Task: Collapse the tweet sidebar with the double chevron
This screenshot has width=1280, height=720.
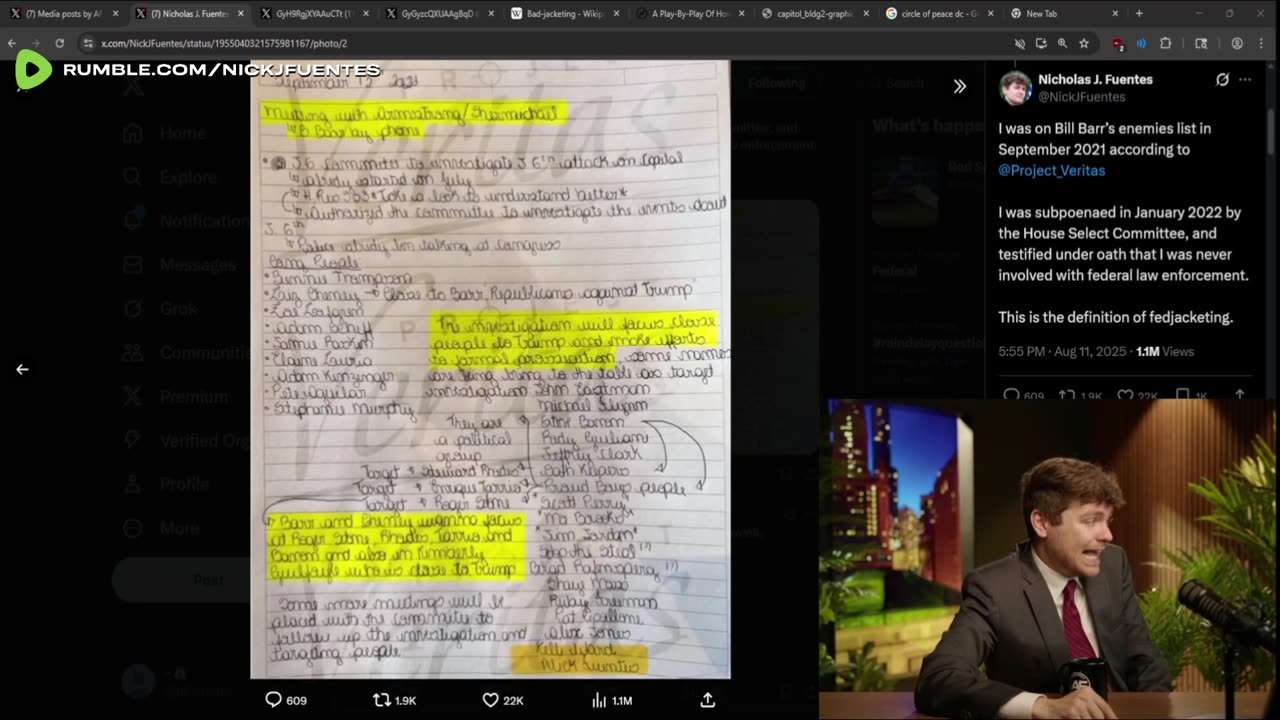Action: pyautogui.click(x=959, y=86)
